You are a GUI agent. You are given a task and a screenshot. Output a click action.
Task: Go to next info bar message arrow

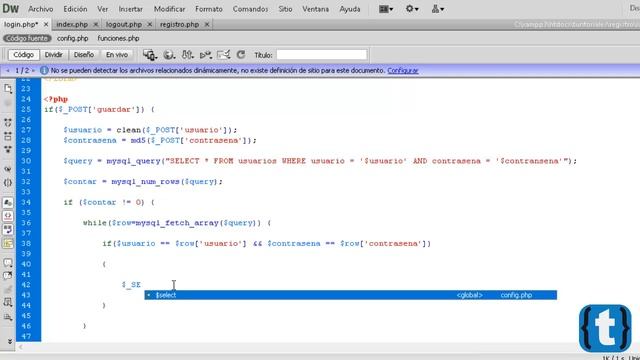click(33, 71)
